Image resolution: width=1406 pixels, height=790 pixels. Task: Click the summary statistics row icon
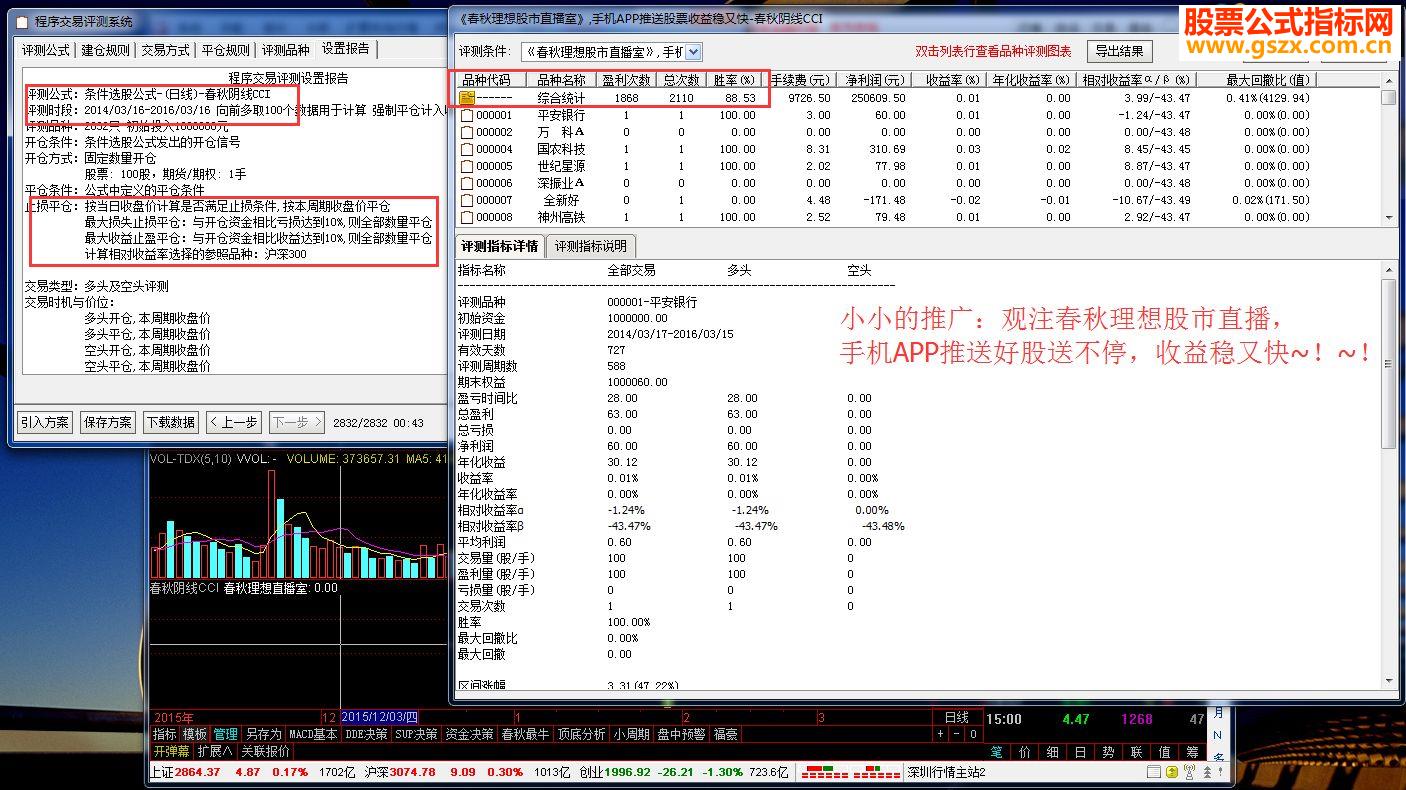[x=466, y=98]
